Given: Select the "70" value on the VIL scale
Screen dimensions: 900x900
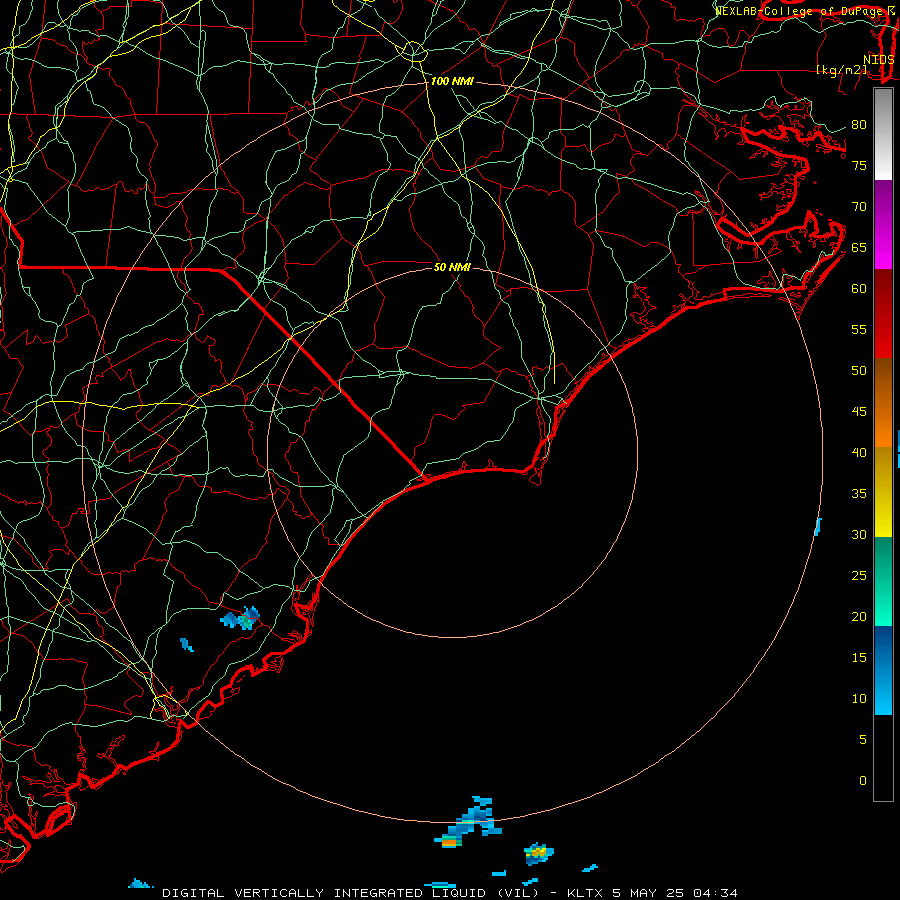Looking at the screenshot, I should pyautogui.click(x=859, y=207).
